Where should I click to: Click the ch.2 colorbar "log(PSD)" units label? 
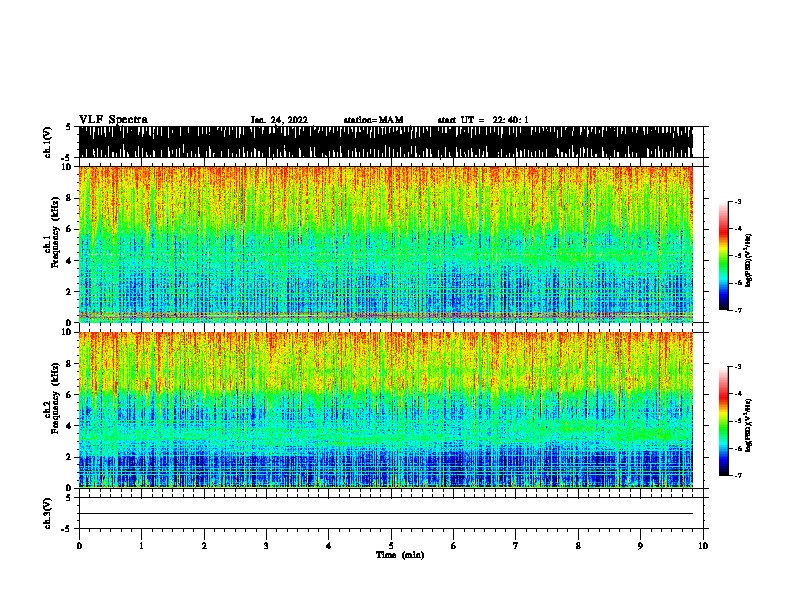[749, 425]
